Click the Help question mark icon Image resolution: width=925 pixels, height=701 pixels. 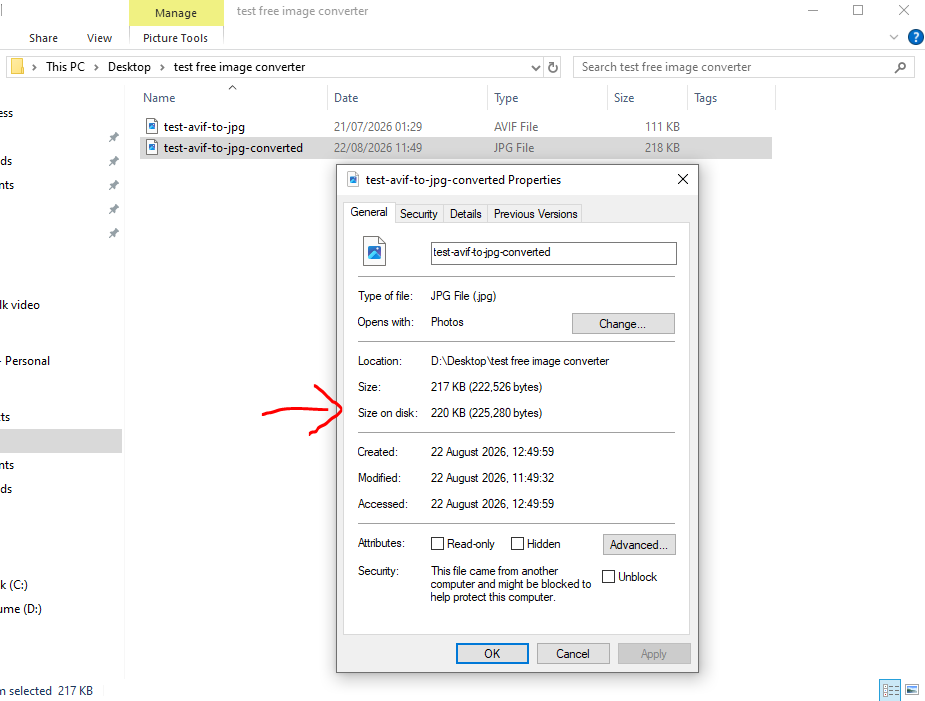pos(915,37)
